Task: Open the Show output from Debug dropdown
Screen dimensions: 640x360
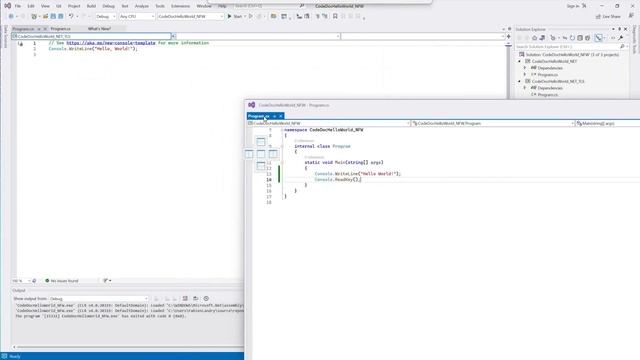Action: (98, 299)
